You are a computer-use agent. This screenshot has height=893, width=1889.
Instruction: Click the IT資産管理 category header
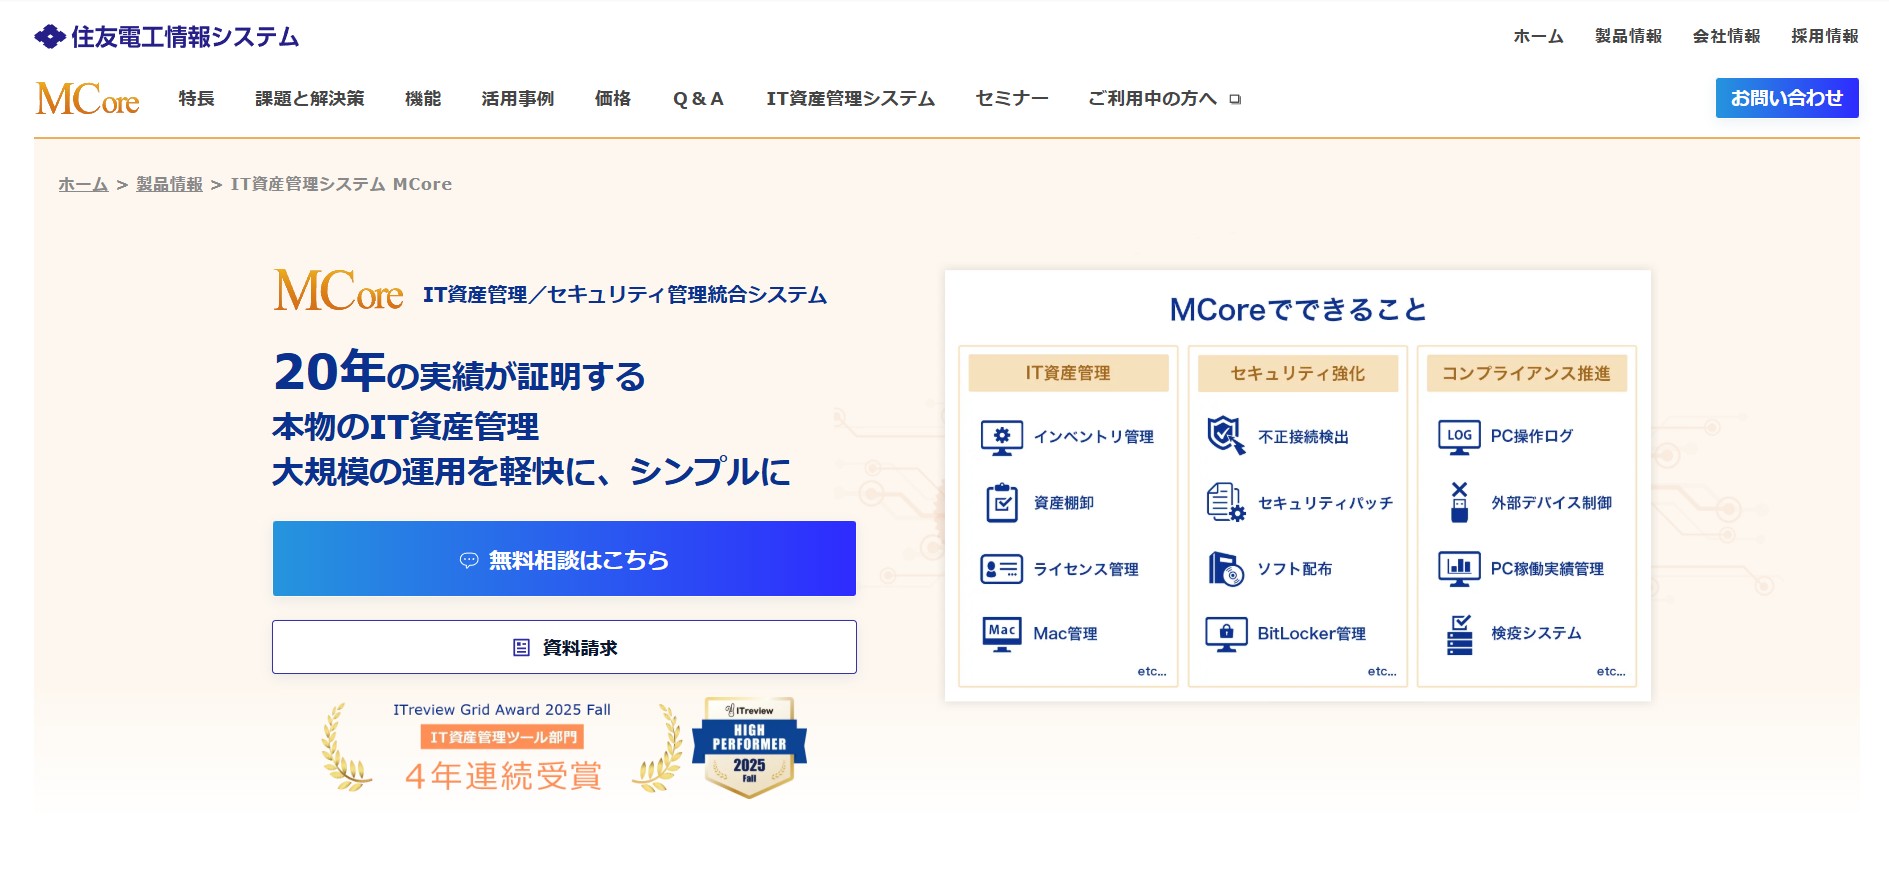[x=1068, y=373]
